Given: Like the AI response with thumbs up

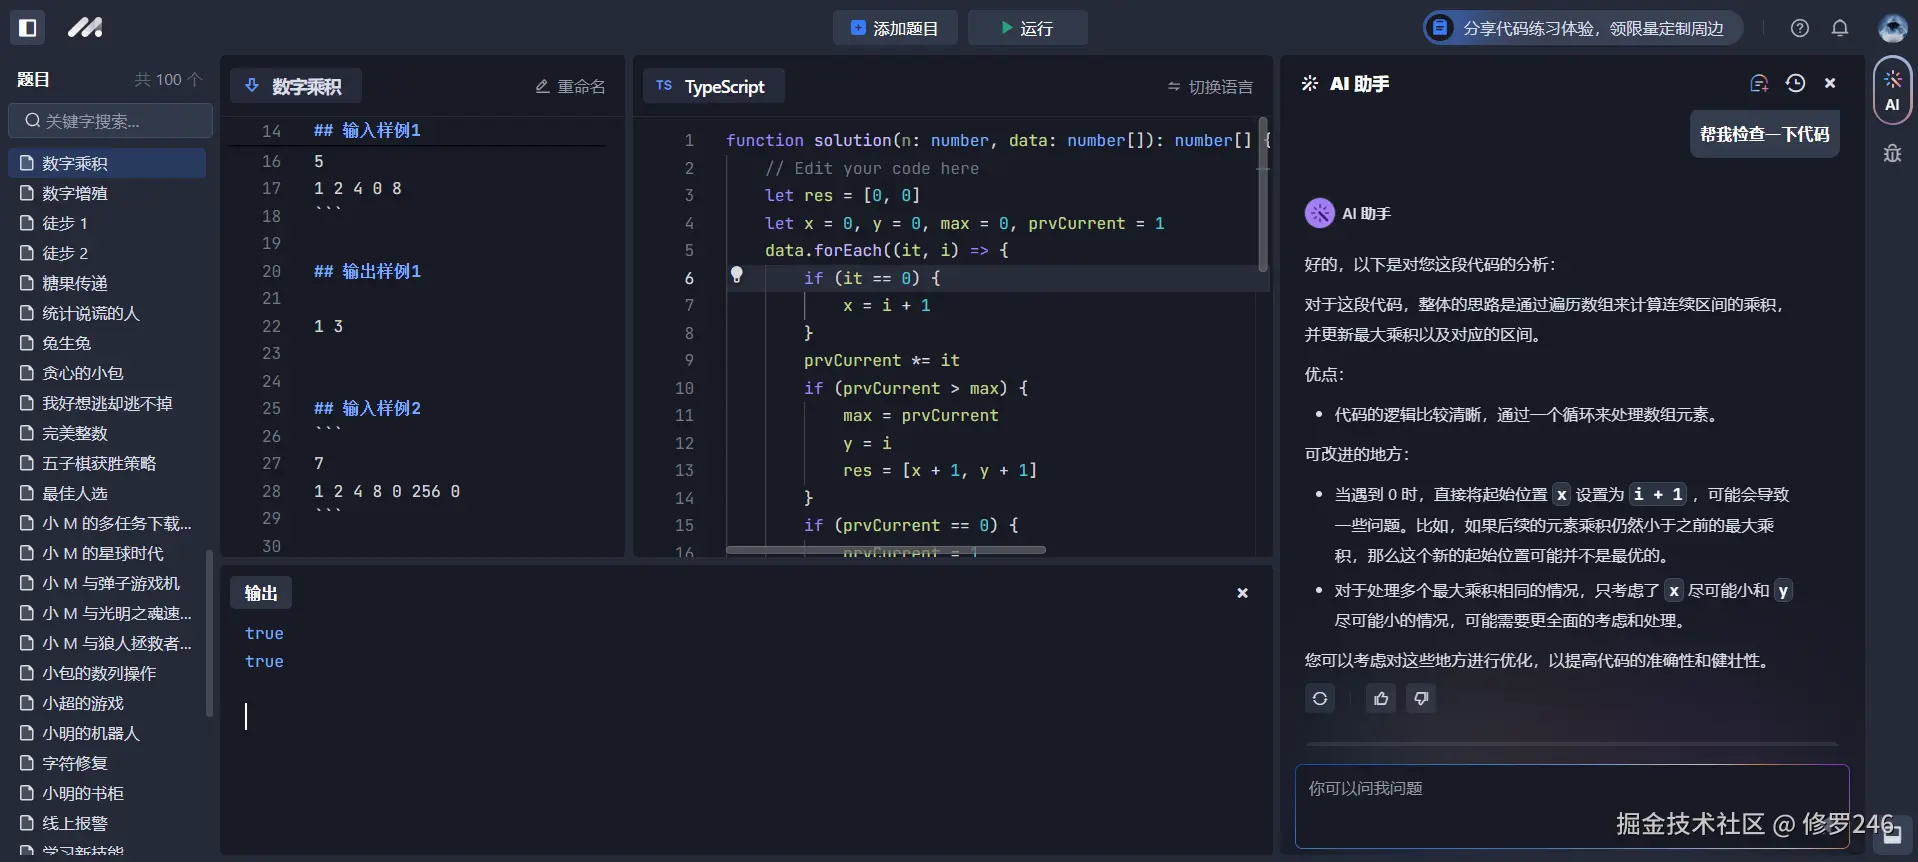Looking at the screenshot, I should 1381,699.
